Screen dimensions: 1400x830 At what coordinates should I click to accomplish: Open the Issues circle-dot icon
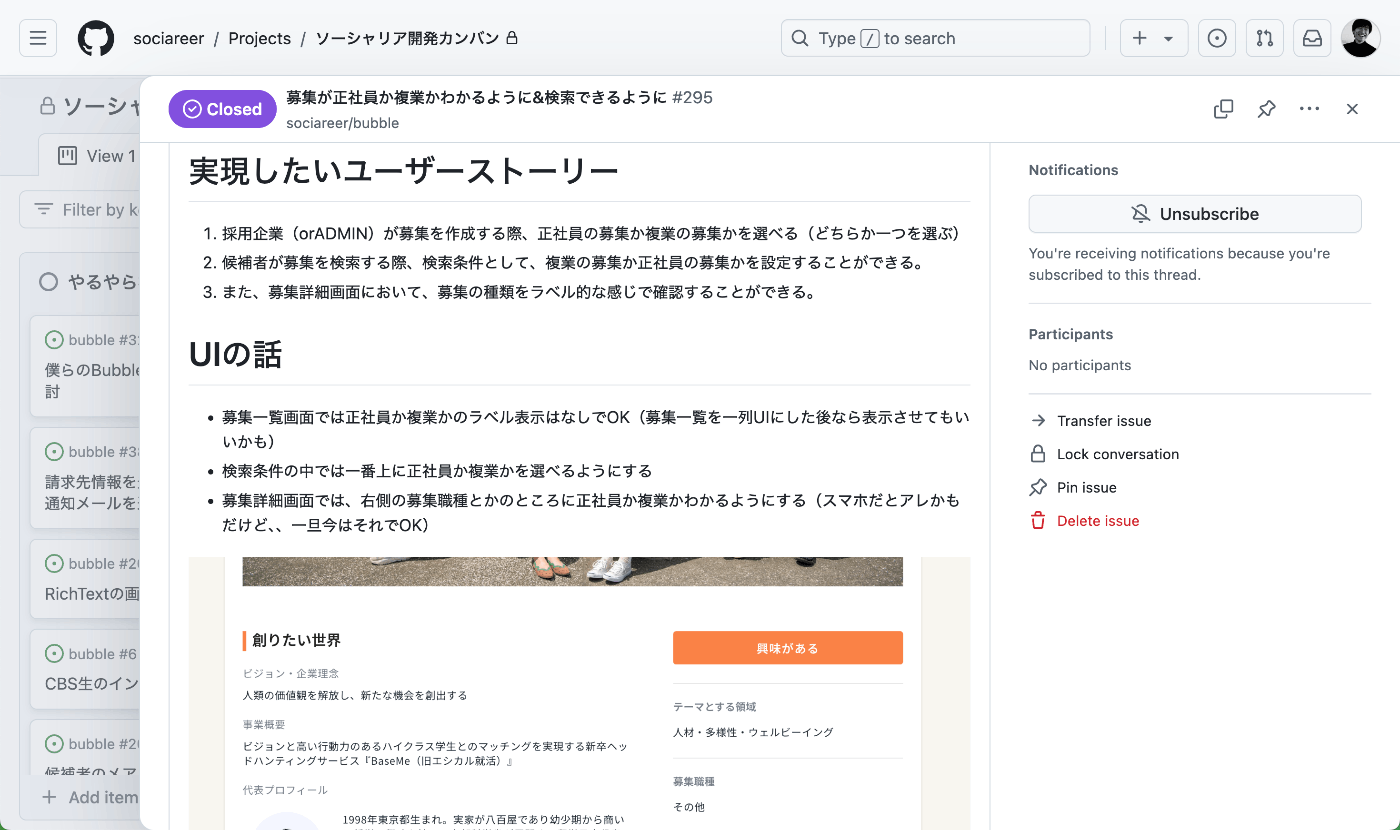tap(1217, 38)
